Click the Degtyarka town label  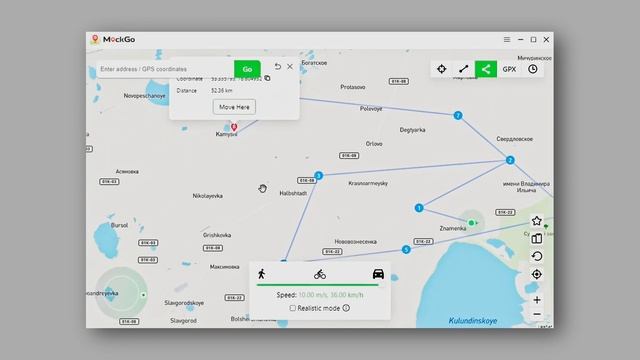click(412, 130)
